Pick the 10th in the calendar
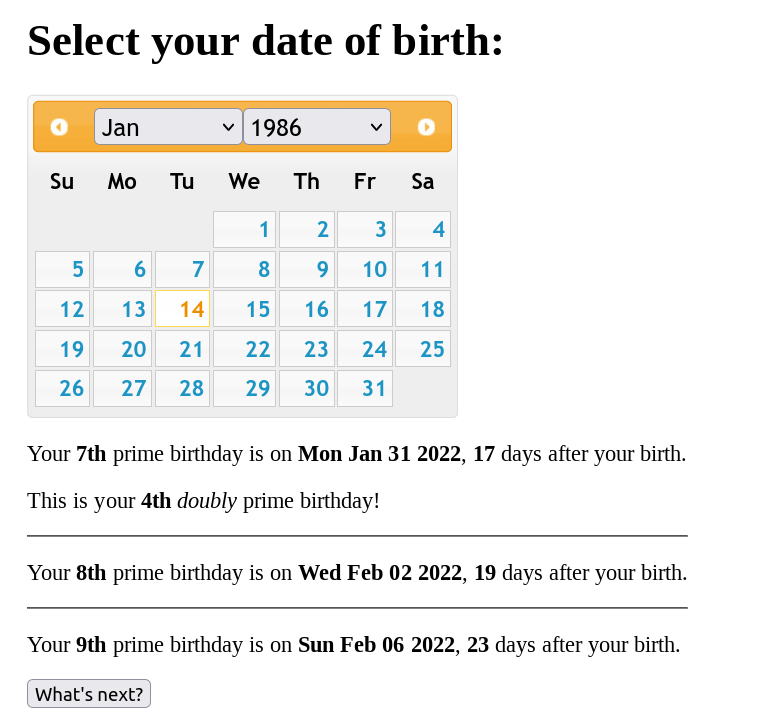Image resolution: width=761 pixels, height=728 pixels. tap(365, 269)
